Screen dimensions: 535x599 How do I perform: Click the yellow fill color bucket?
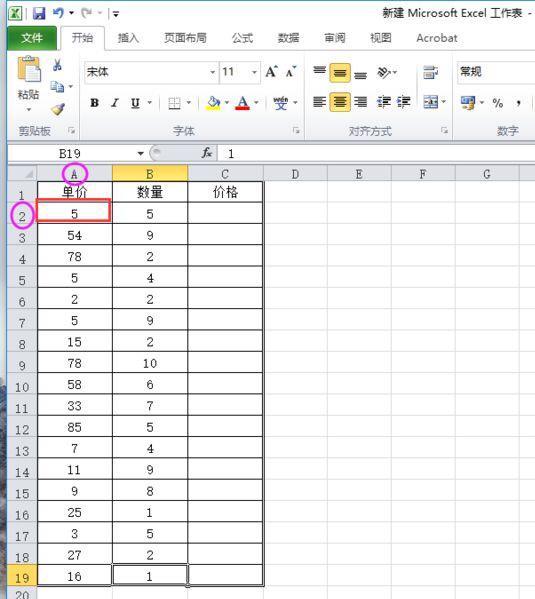[x=213, y=103]
